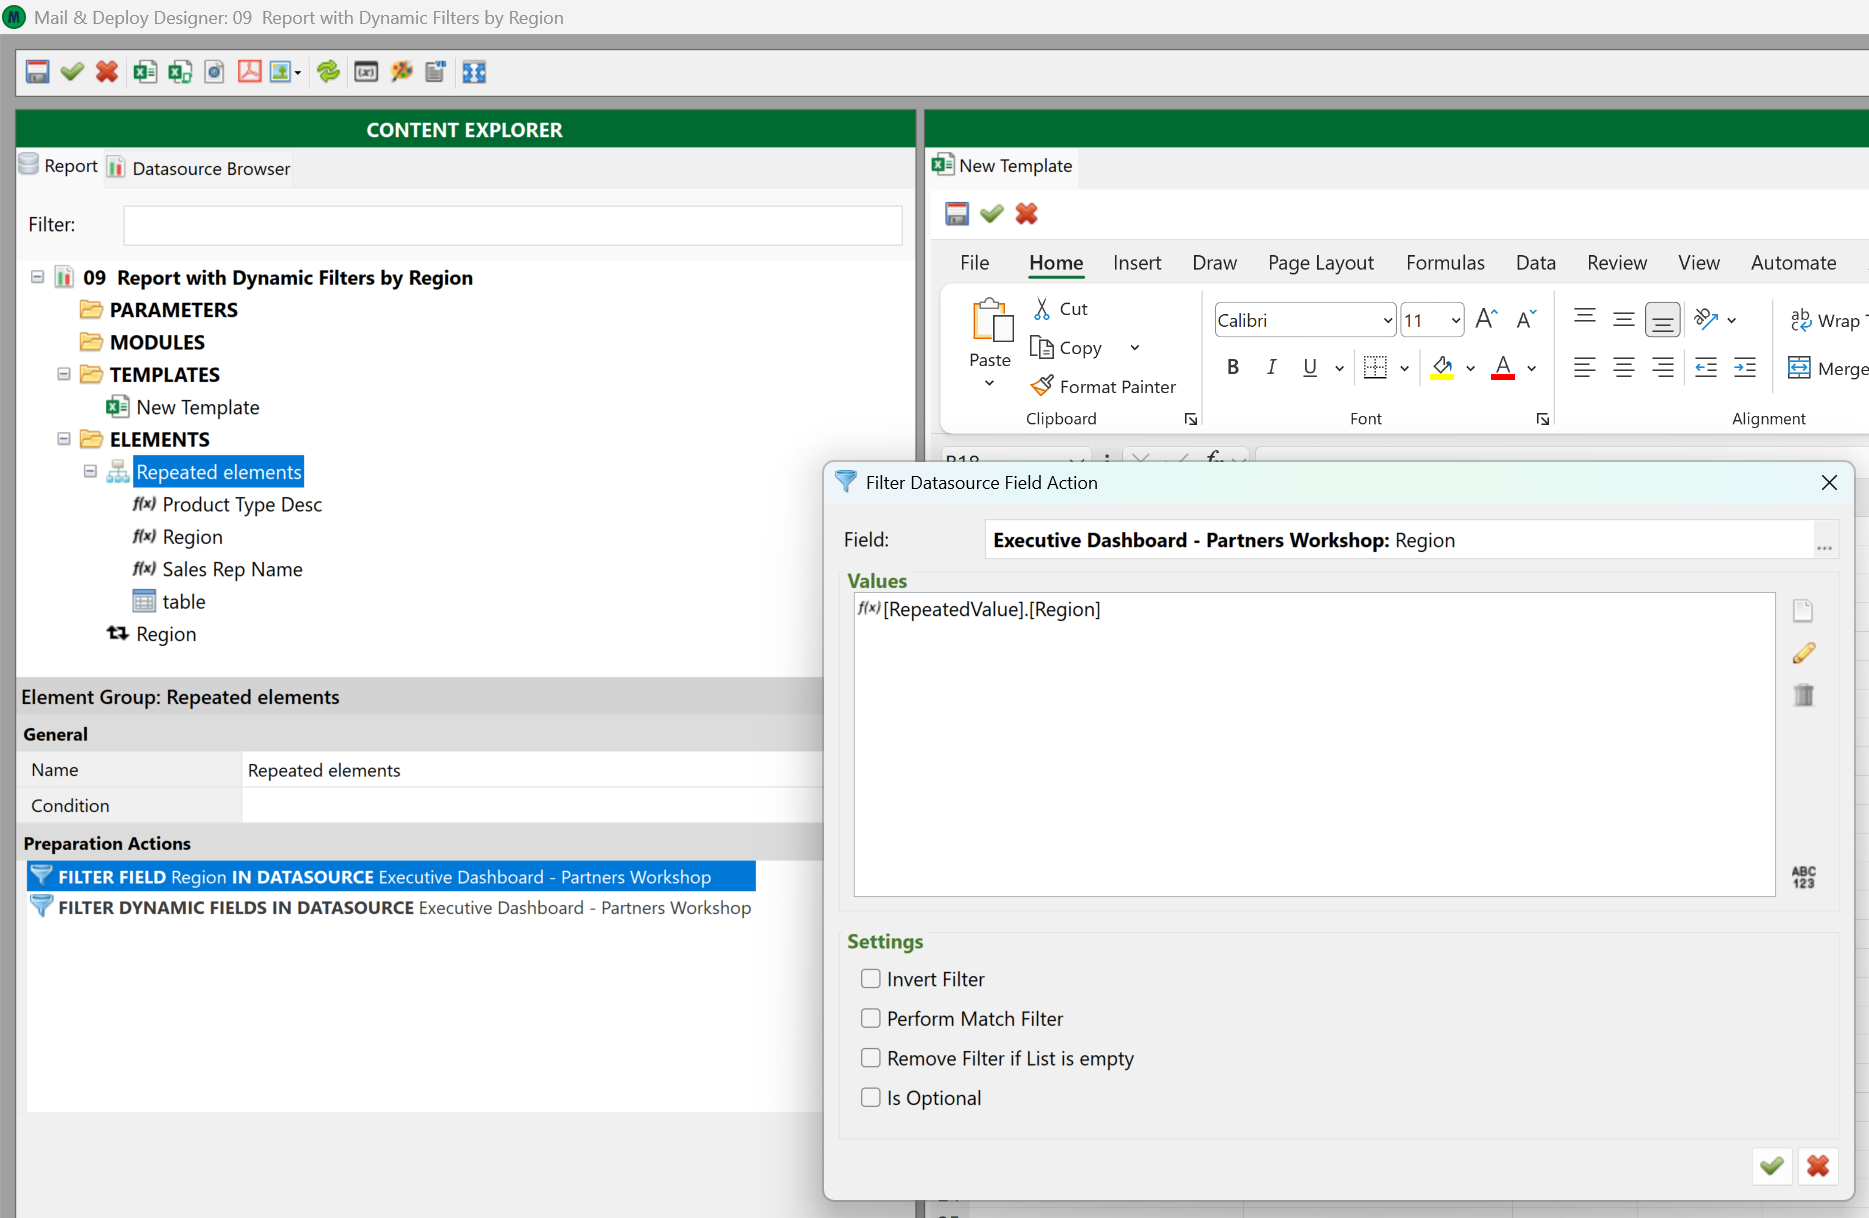
Task: Open the Insert ribbon tab
Action: [x=1136, y=263]
